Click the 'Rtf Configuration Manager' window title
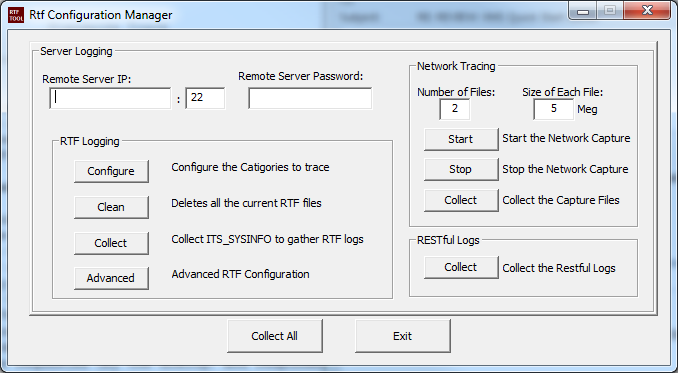The height and width of the screenshot is (373, 678). [x=101, y=15]
